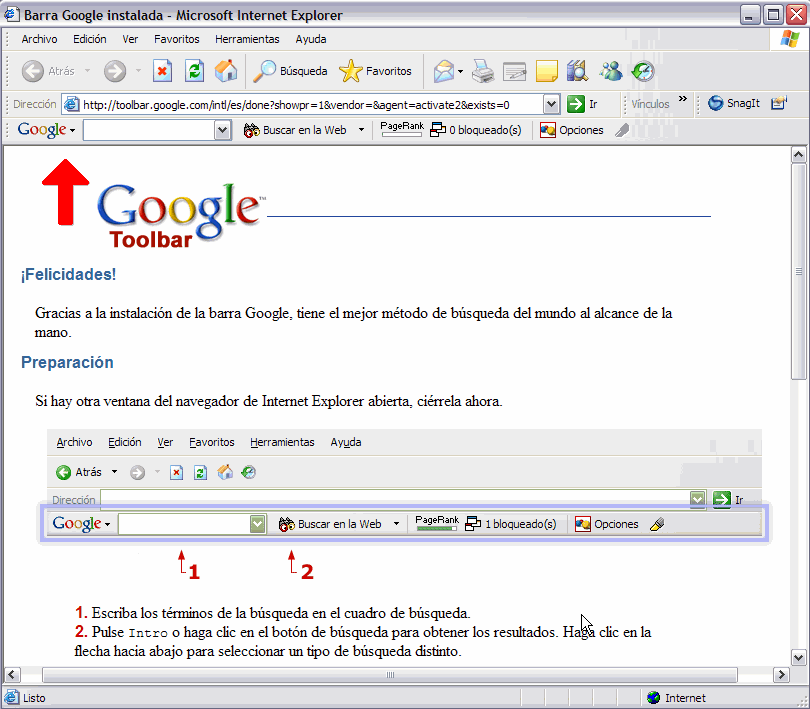Image resolution: width=810 pixels, height=709 pixels.
Task: Click the Print icon in toolbar
Action: (x=483, y=71)
